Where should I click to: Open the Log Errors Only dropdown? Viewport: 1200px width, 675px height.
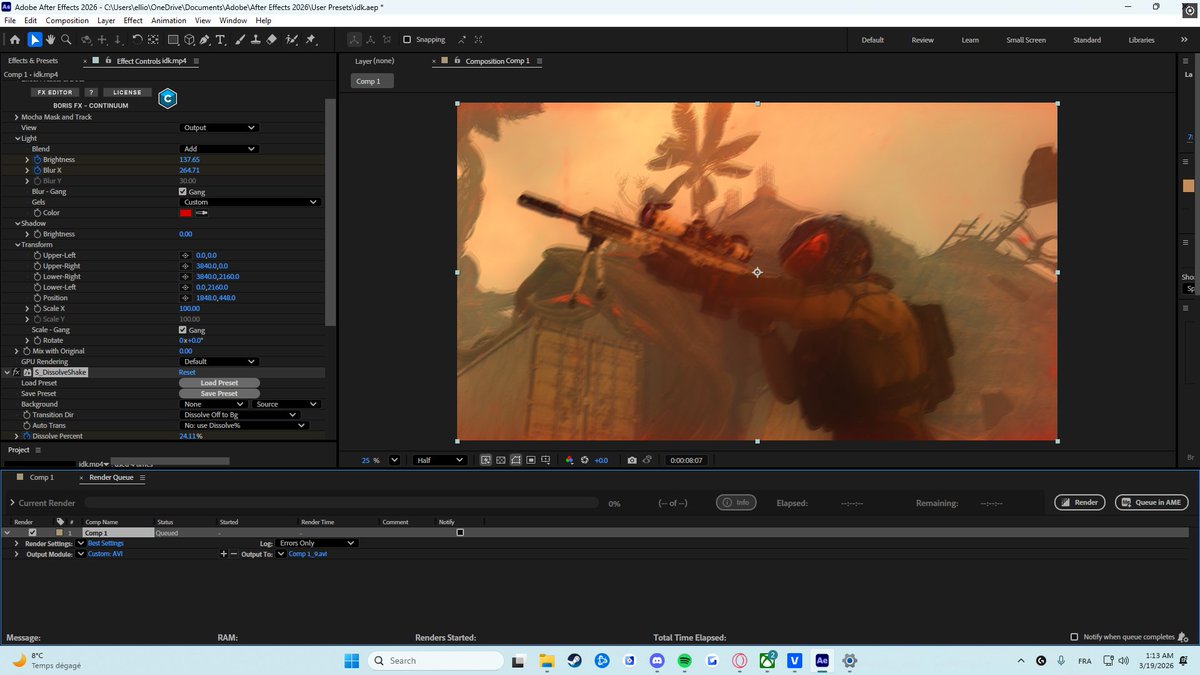click(x=316, y=543)
